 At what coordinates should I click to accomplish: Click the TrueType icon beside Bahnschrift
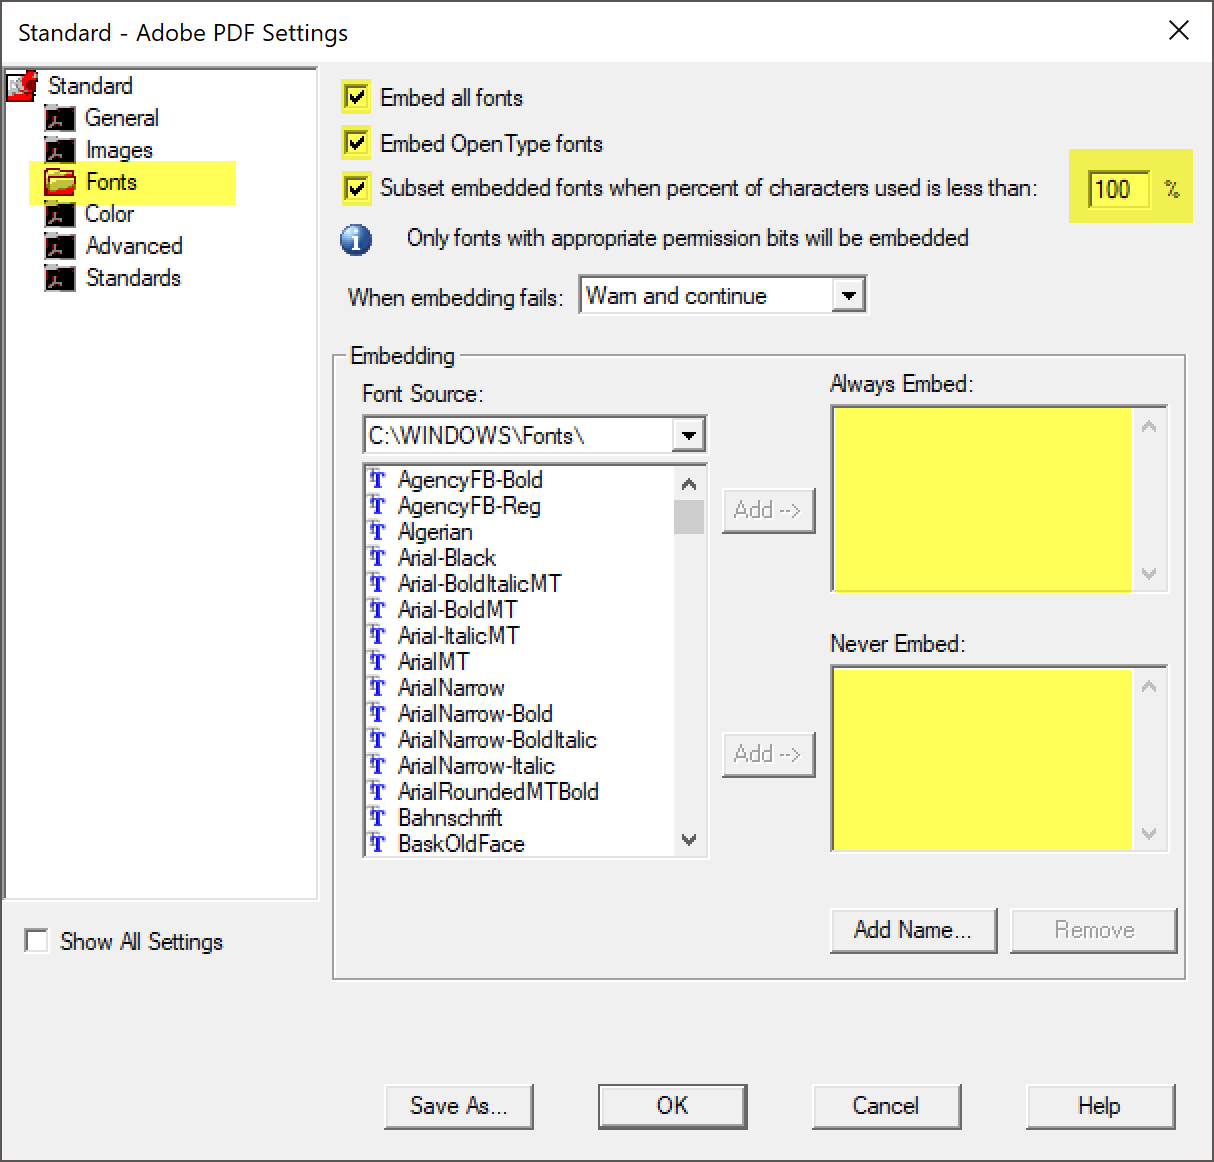pos(377,818)
